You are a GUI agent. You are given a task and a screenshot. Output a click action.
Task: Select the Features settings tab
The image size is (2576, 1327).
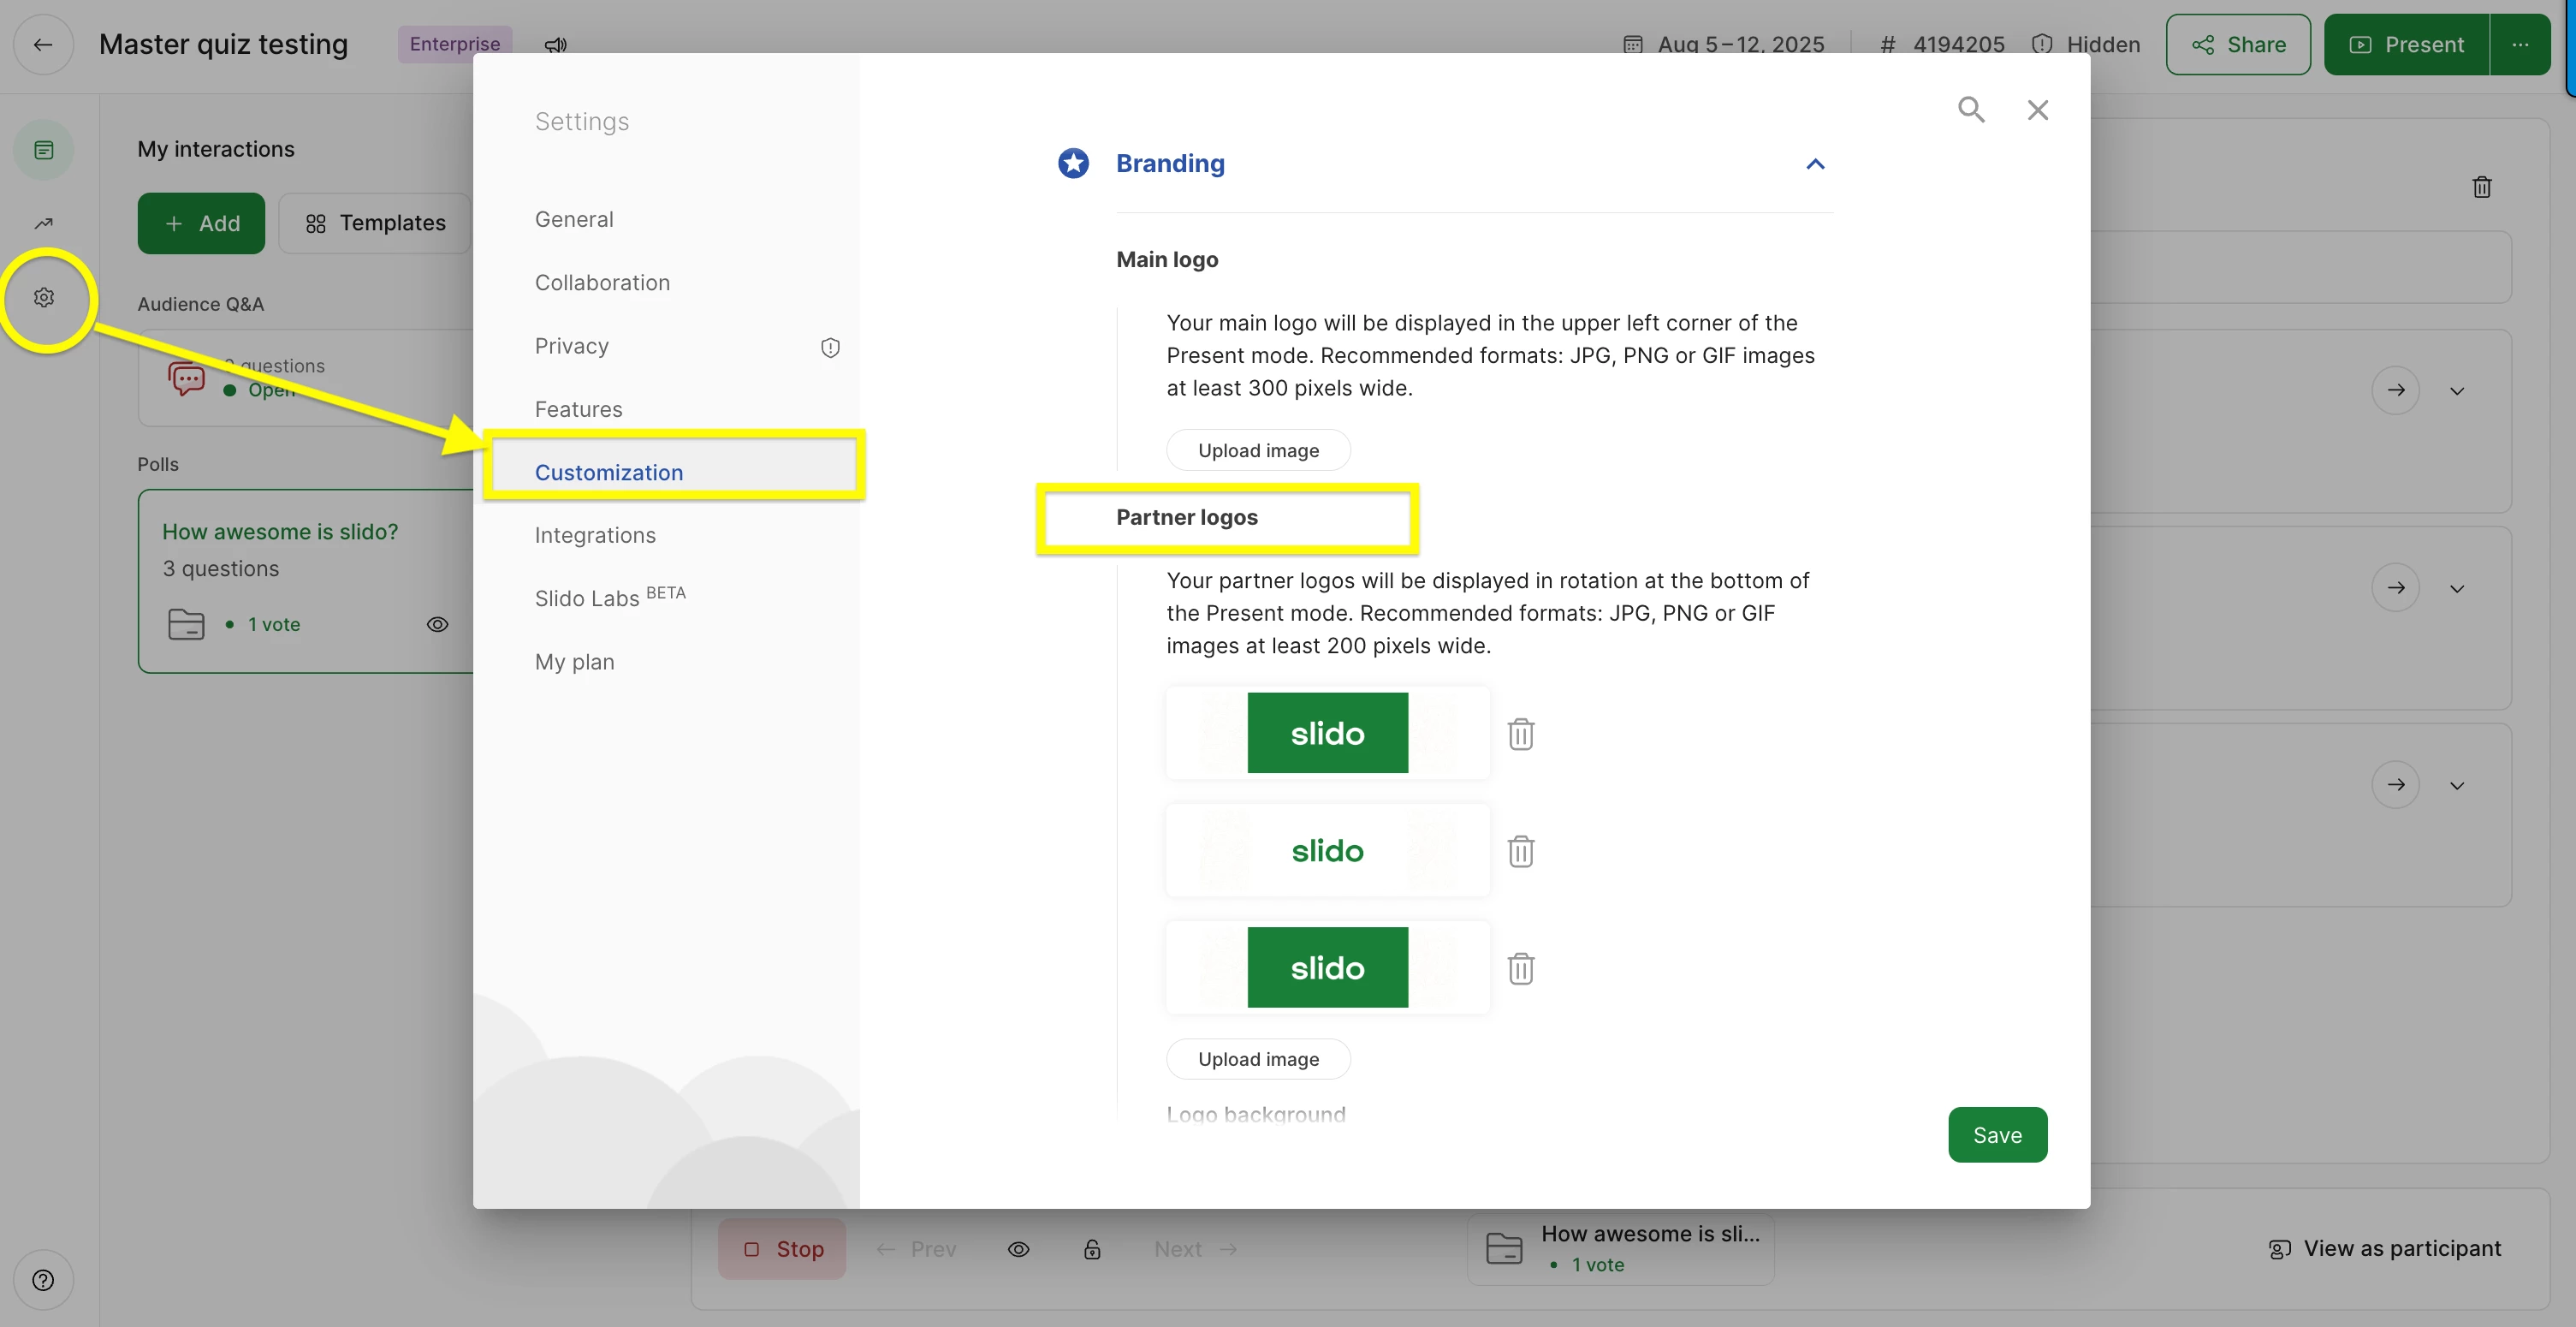coord(578,409)
